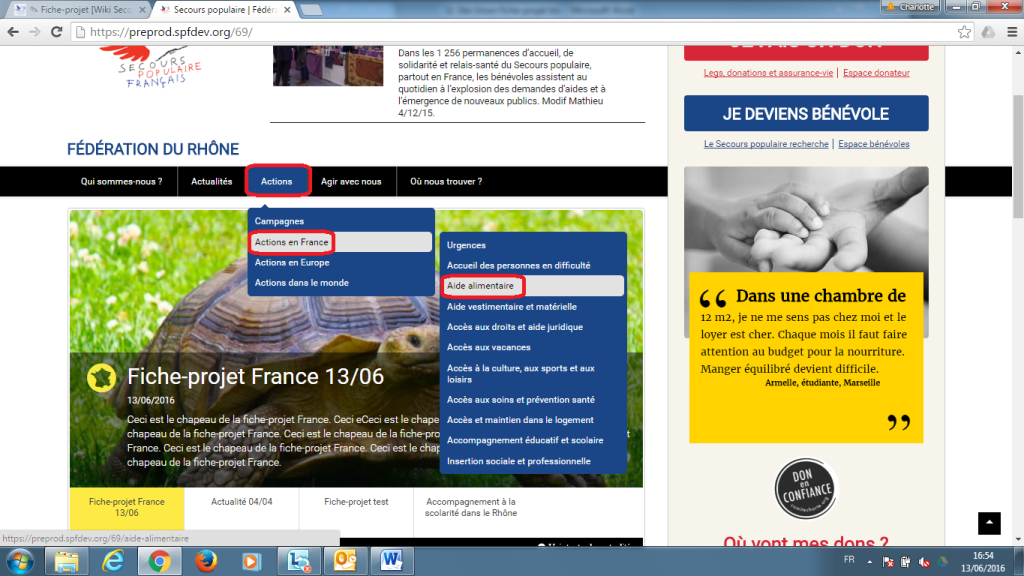Open Lync from the taskbar

pyautogui.click(x=298, y=561)
